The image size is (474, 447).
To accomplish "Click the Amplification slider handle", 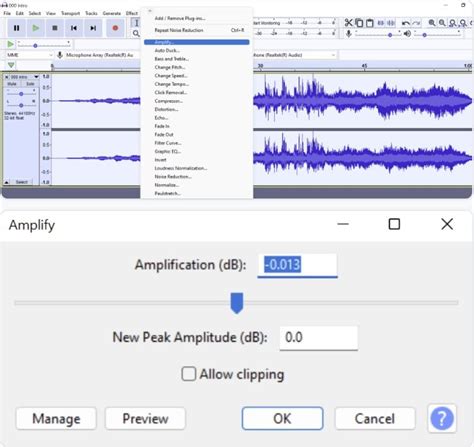I will point(237,303).
